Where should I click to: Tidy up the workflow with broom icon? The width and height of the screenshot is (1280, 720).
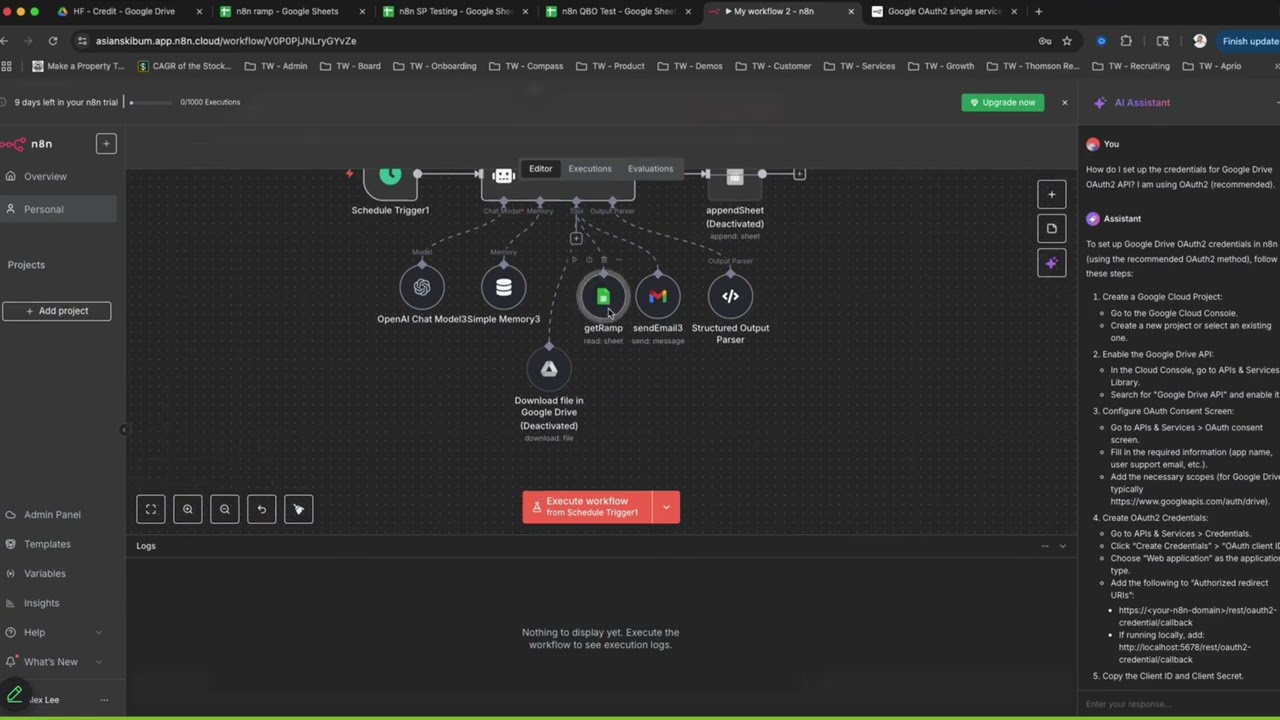(x=298, y=509)
